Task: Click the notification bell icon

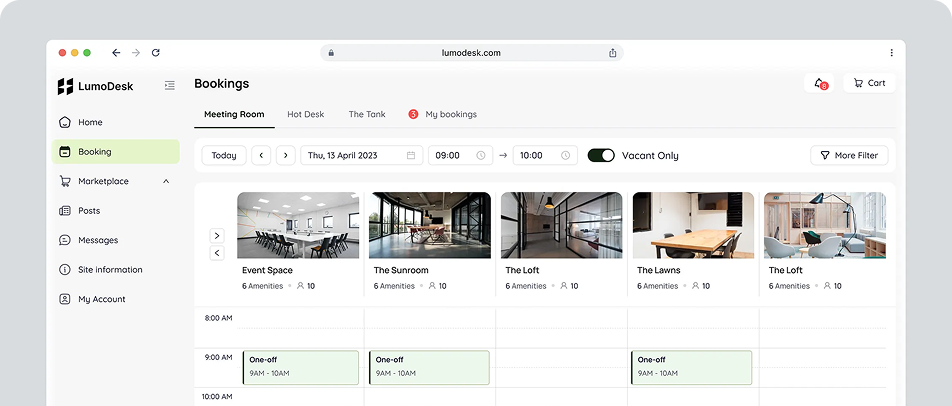Action: (x=820, y=83)
